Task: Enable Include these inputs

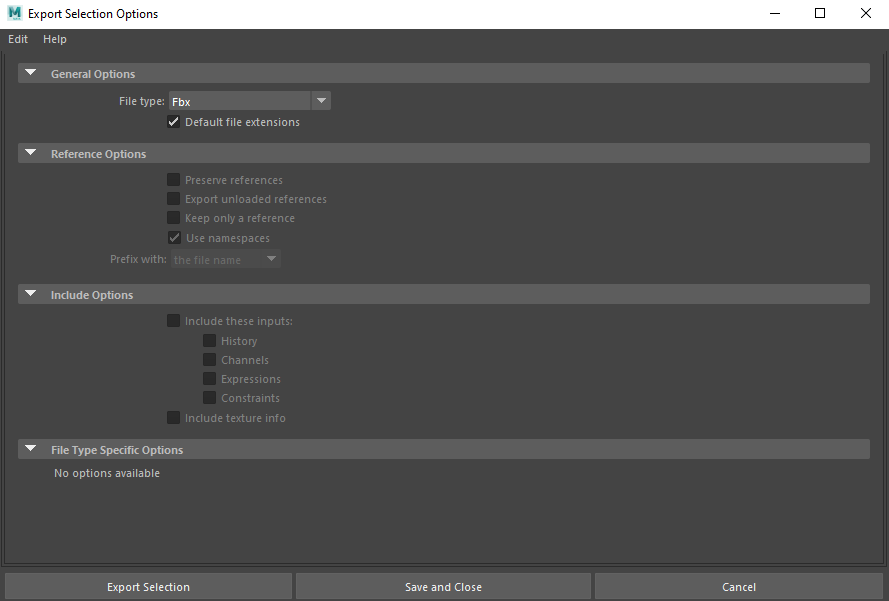Action: tap(173, 320)
